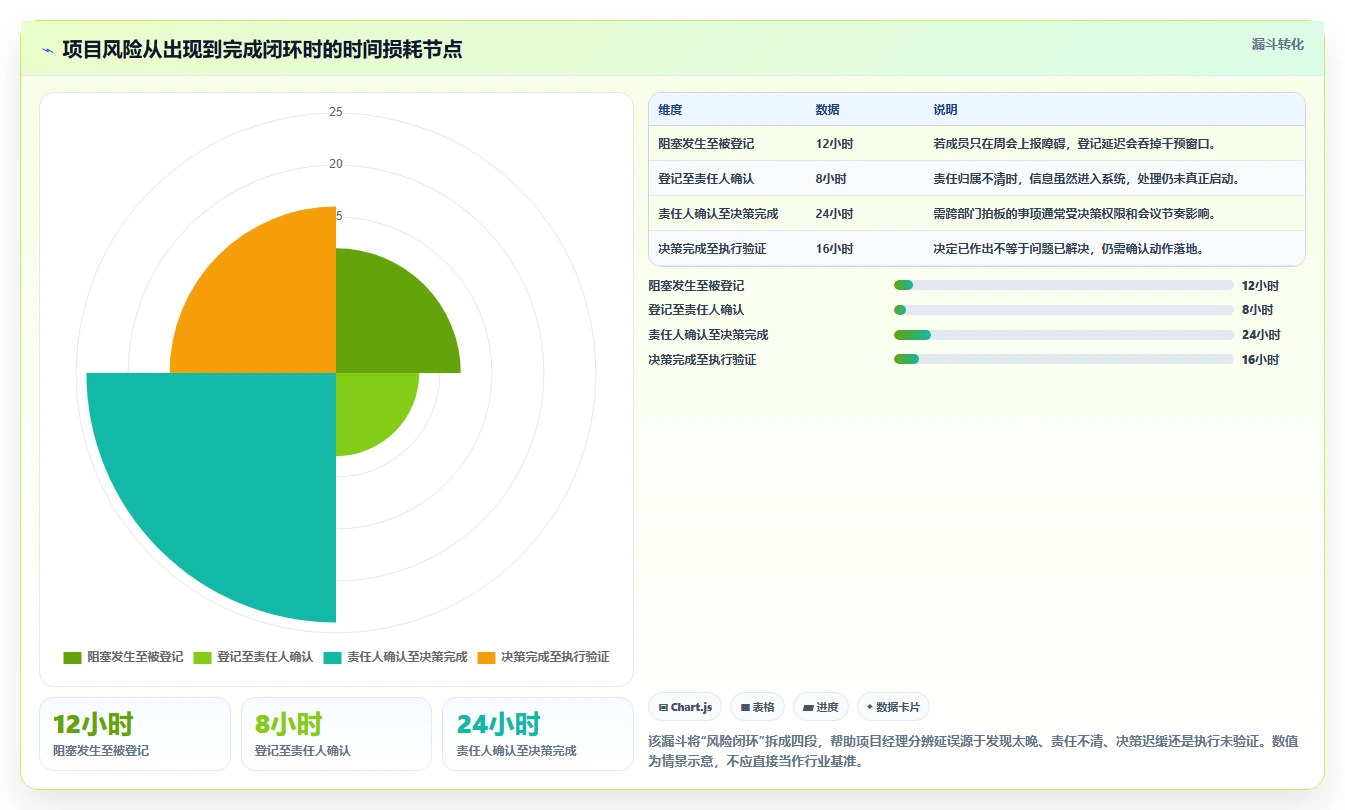
Task: Click the 数据卡片 tag chip
Action: click(x=893, y=707)
